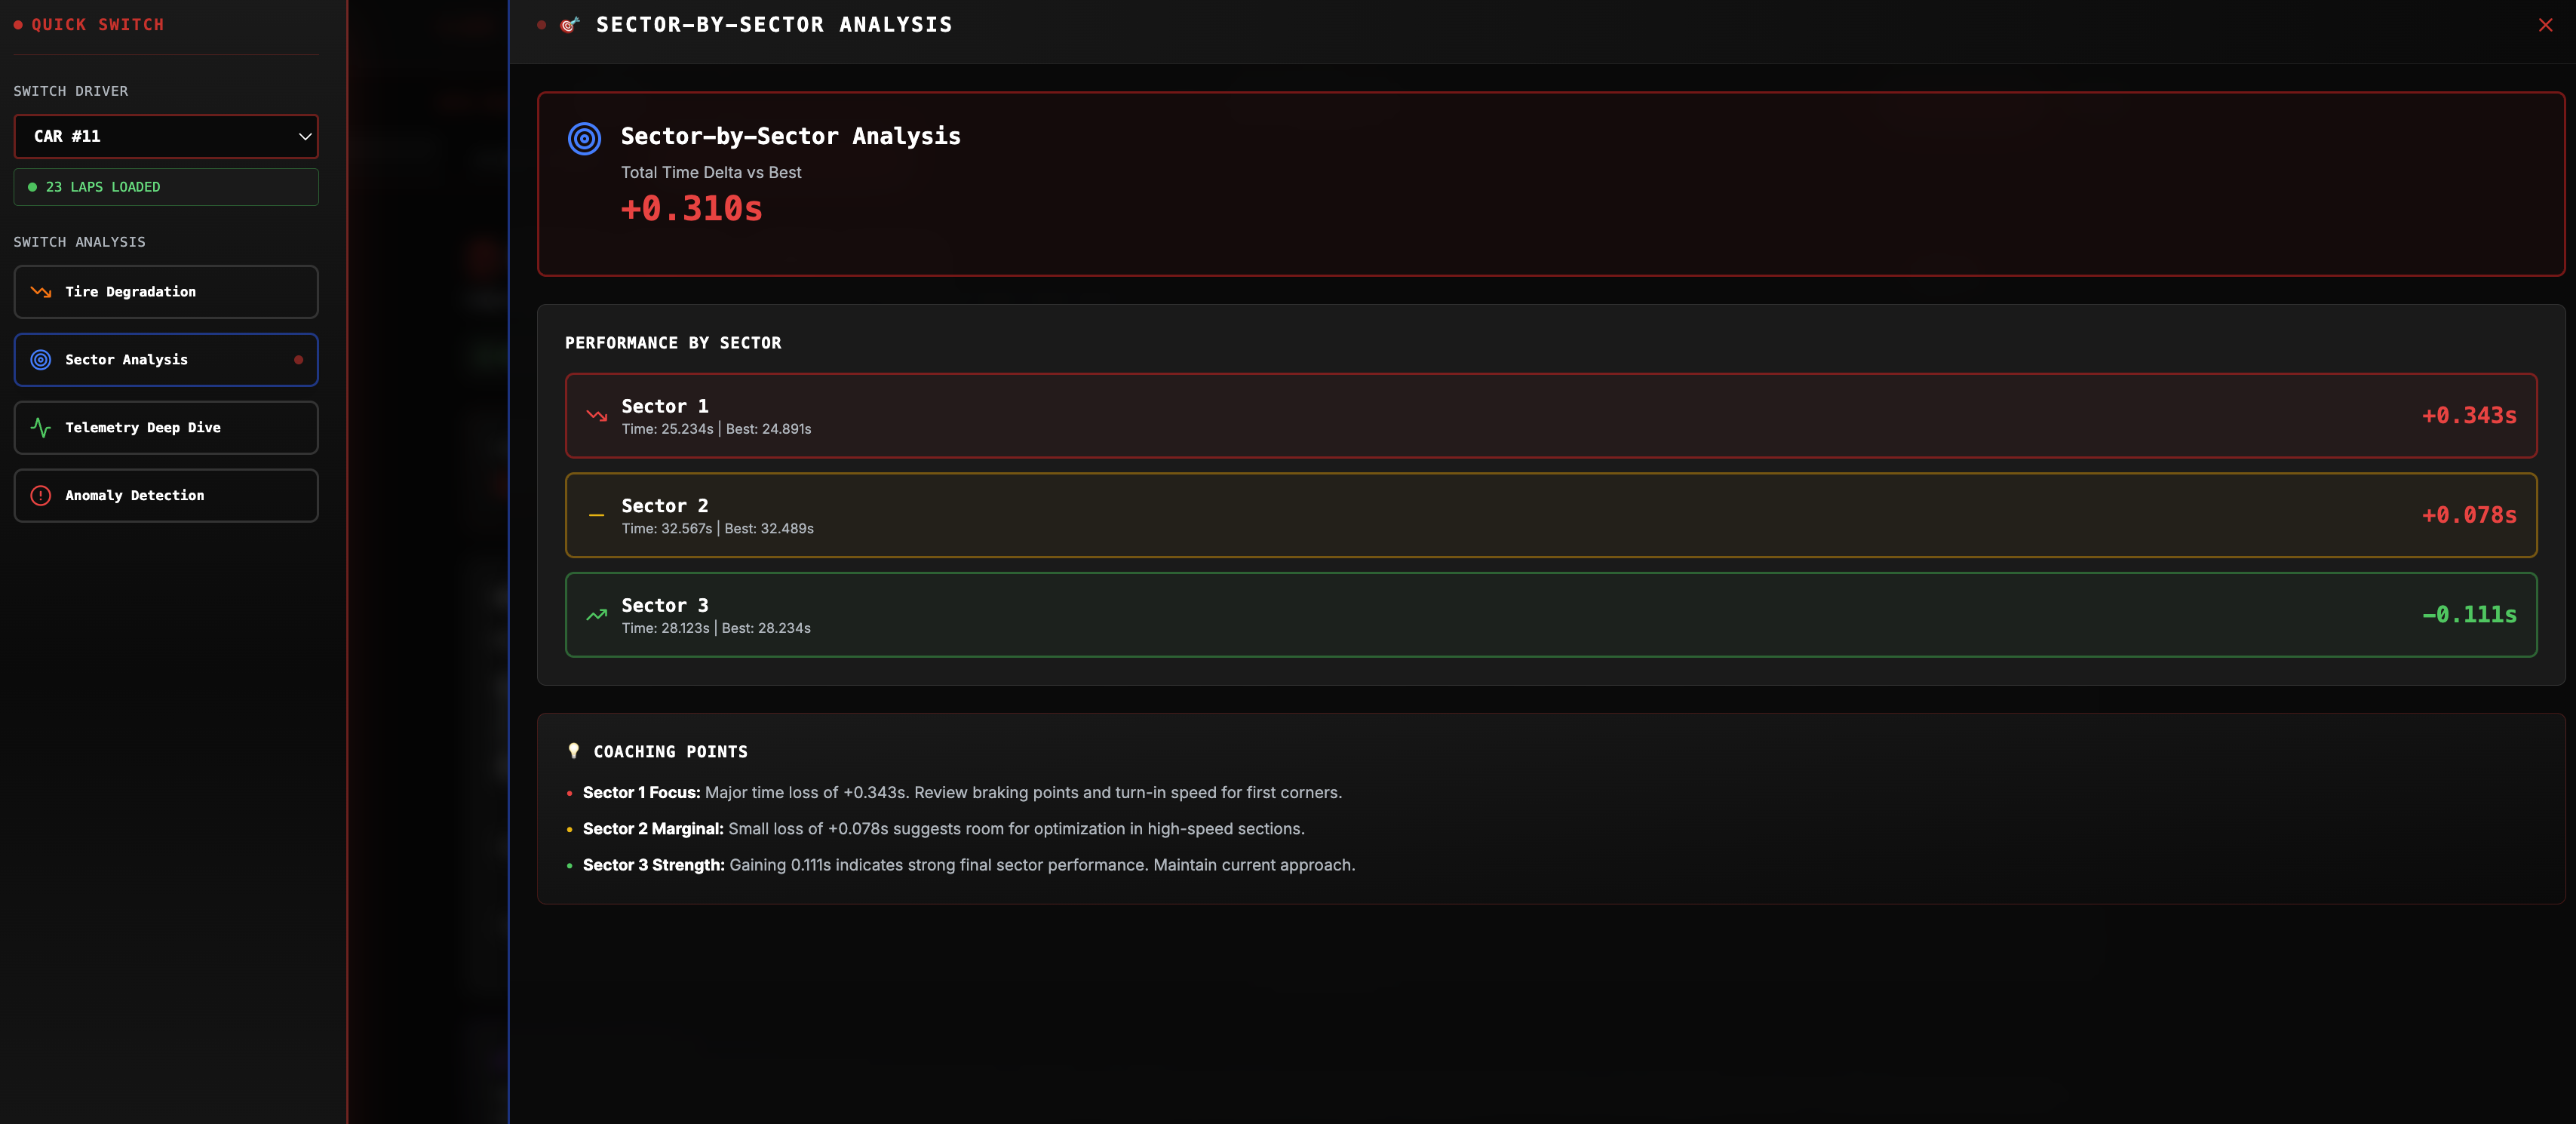Click the Coaching Points lightbulb icon
The image size is (2576, 1124).
tap(573, 751)
